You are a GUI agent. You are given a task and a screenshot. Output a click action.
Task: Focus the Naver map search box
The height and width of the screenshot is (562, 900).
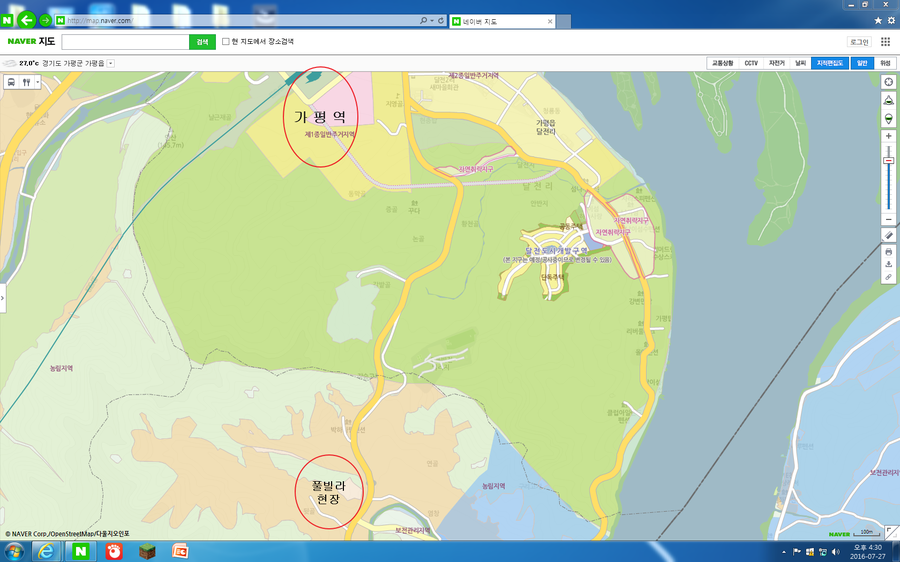coord(125,42)
